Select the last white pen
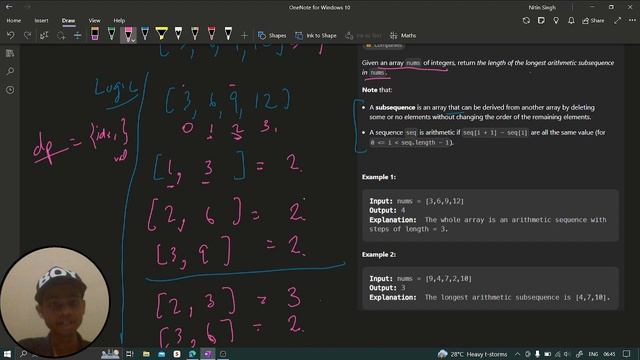The height and width of the screenshot is (360, 640). tap(229, 34)
